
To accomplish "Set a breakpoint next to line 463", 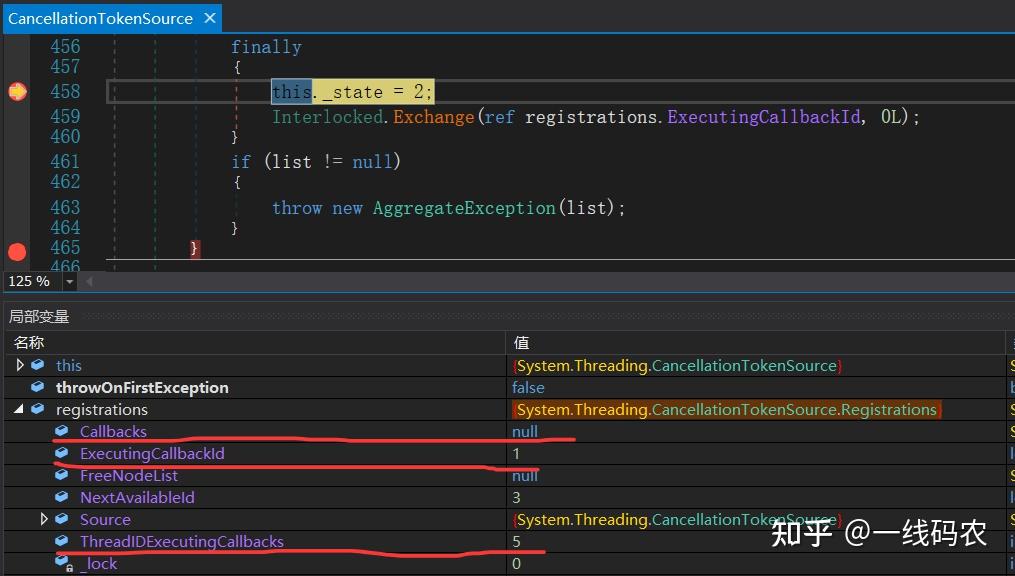I will tap(16, 207).
